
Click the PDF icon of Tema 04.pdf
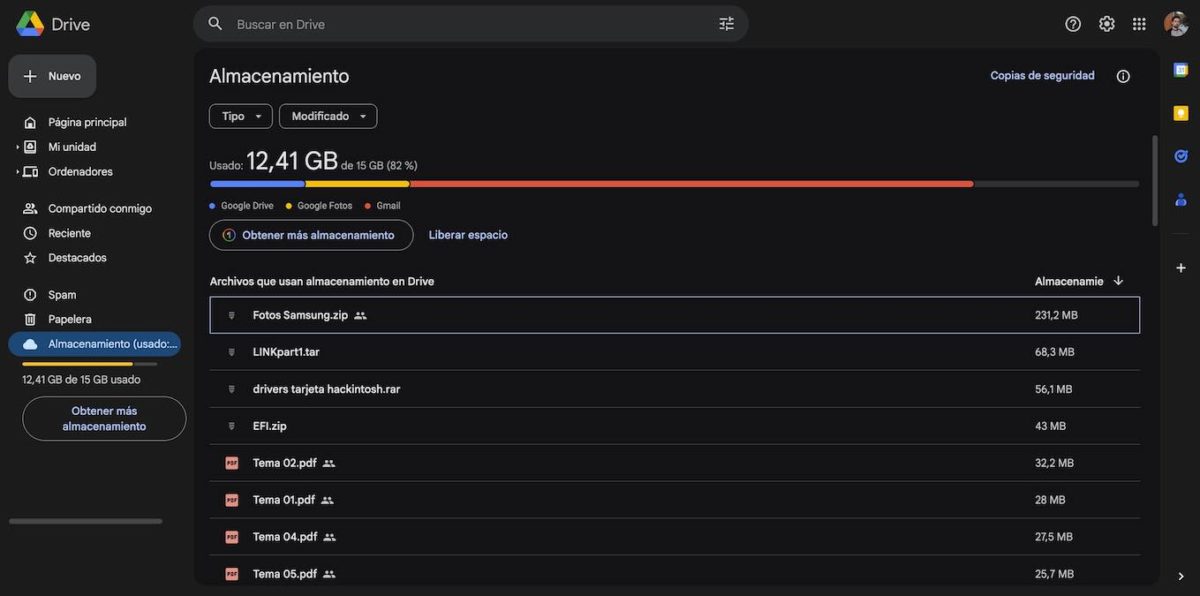point(232,537)
